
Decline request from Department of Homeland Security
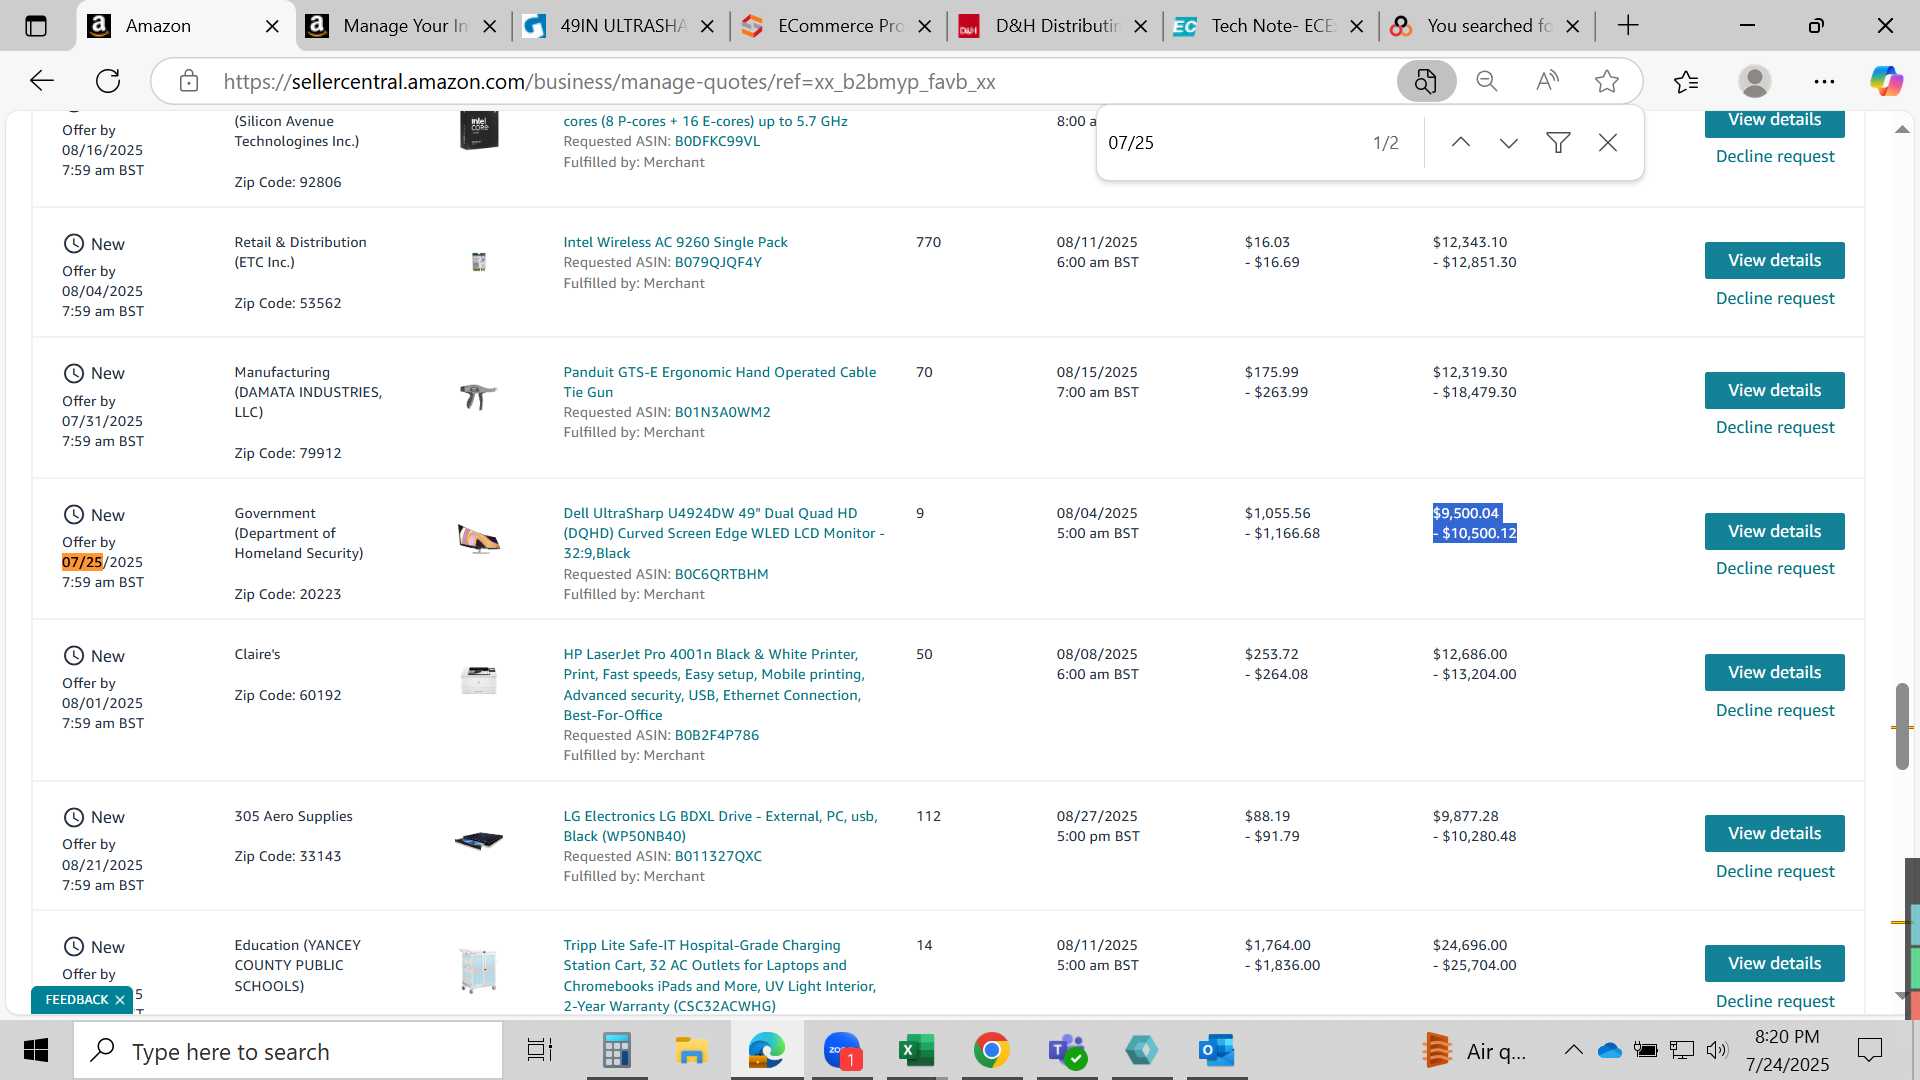tap(1775, 568)
